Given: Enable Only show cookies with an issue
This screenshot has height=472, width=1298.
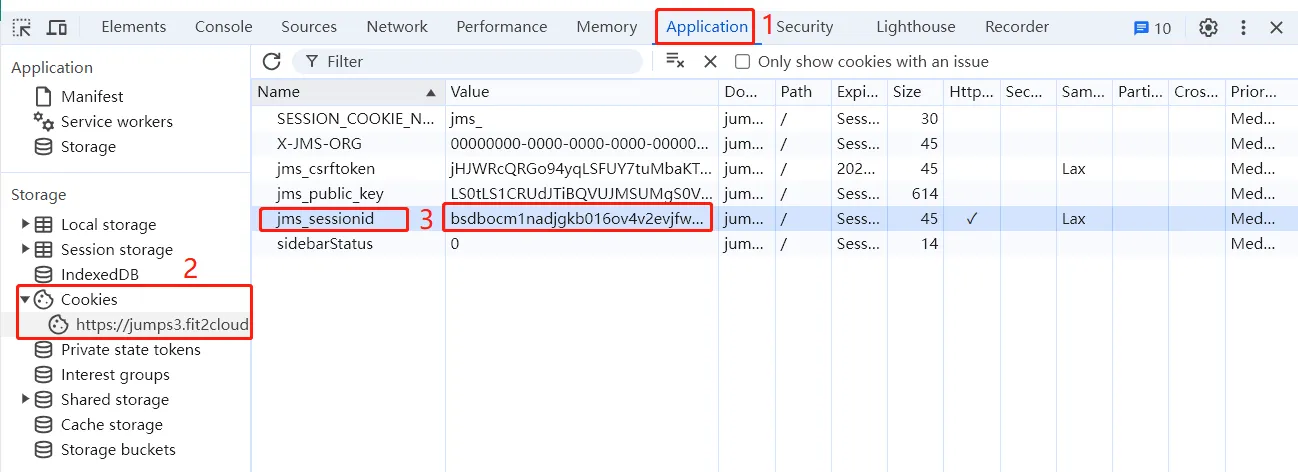Looking at the screenshot, I should tap(742, 62).
